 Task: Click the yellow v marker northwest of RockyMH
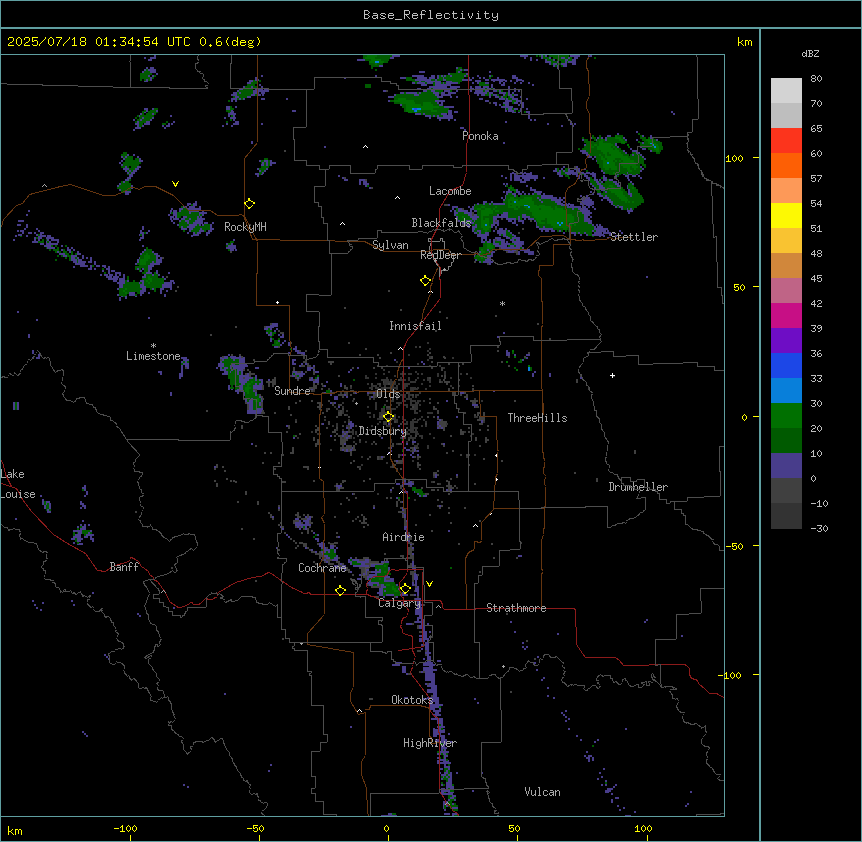(x=175, y=184)
